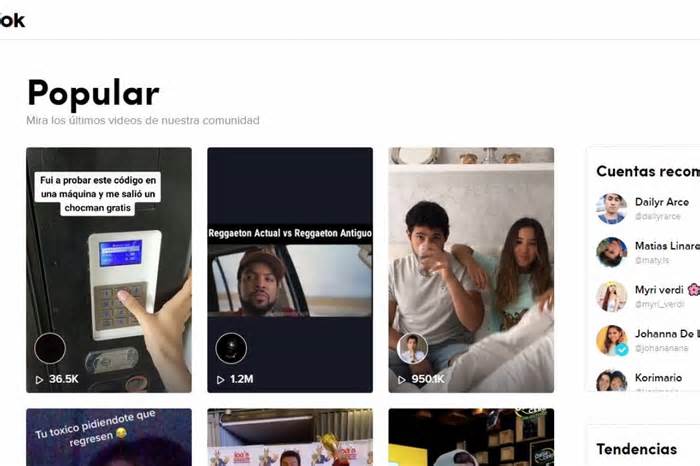Open the @johananana username link
The width and height of the screenshot is (700, 466).
(x=661, y=348)
